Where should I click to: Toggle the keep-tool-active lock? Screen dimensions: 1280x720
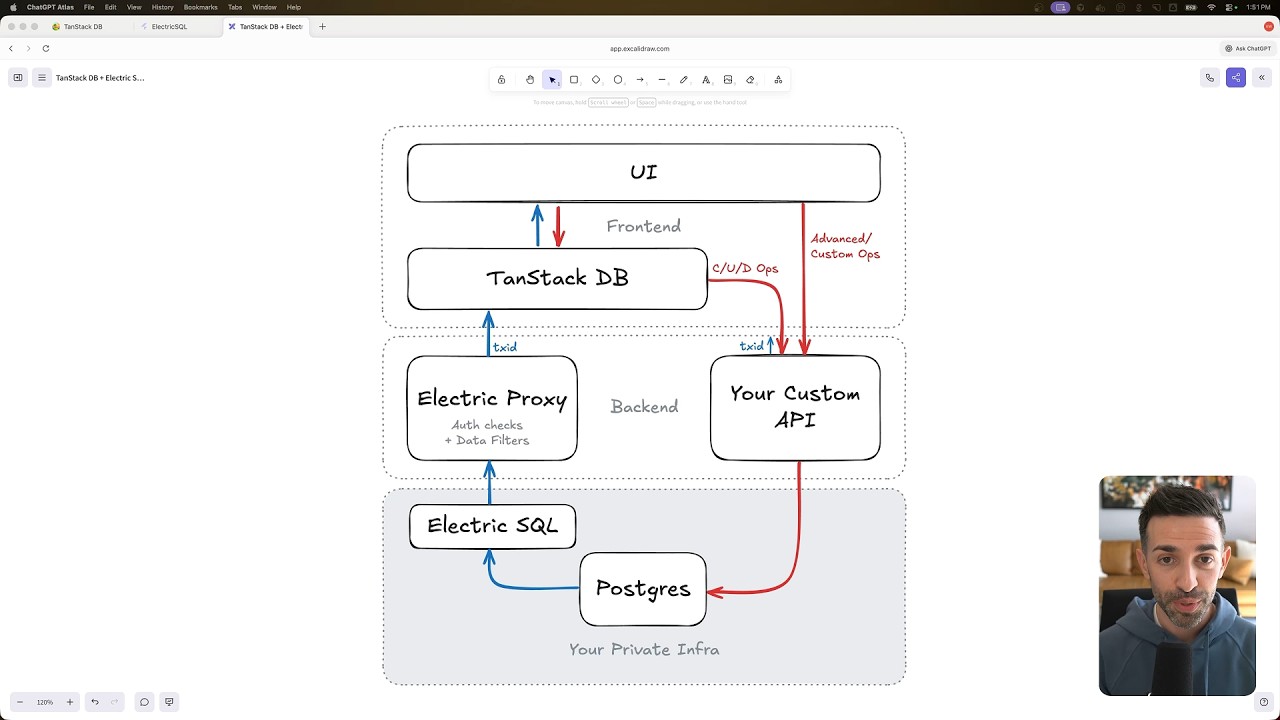(x=501, y=79)
